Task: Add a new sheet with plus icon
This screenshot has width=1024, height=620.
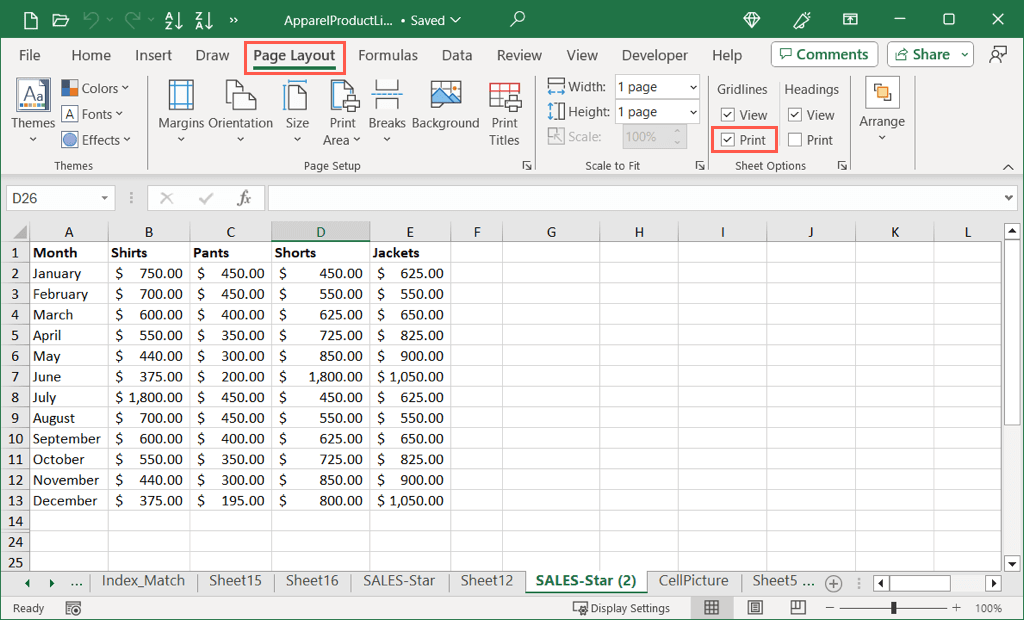Action: coord(833,583)
